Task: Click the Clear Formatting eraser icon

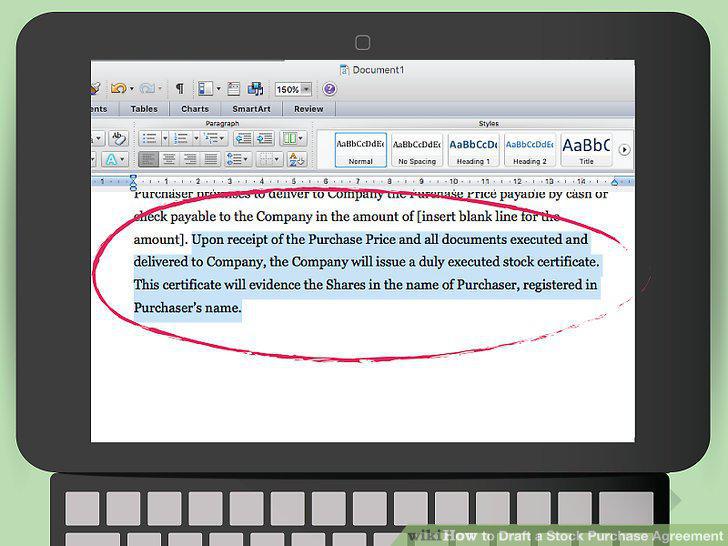Action: pyautogui.click(x=118, y=138)
